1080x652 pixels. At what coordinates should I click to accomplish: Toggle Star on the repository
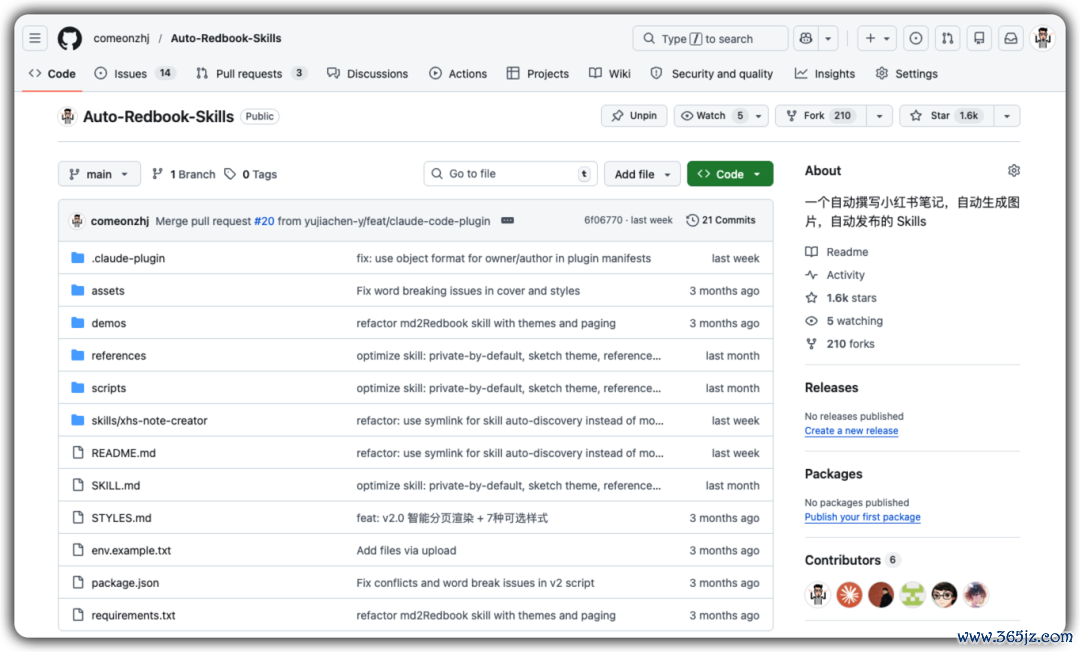[x=946, y=116]
